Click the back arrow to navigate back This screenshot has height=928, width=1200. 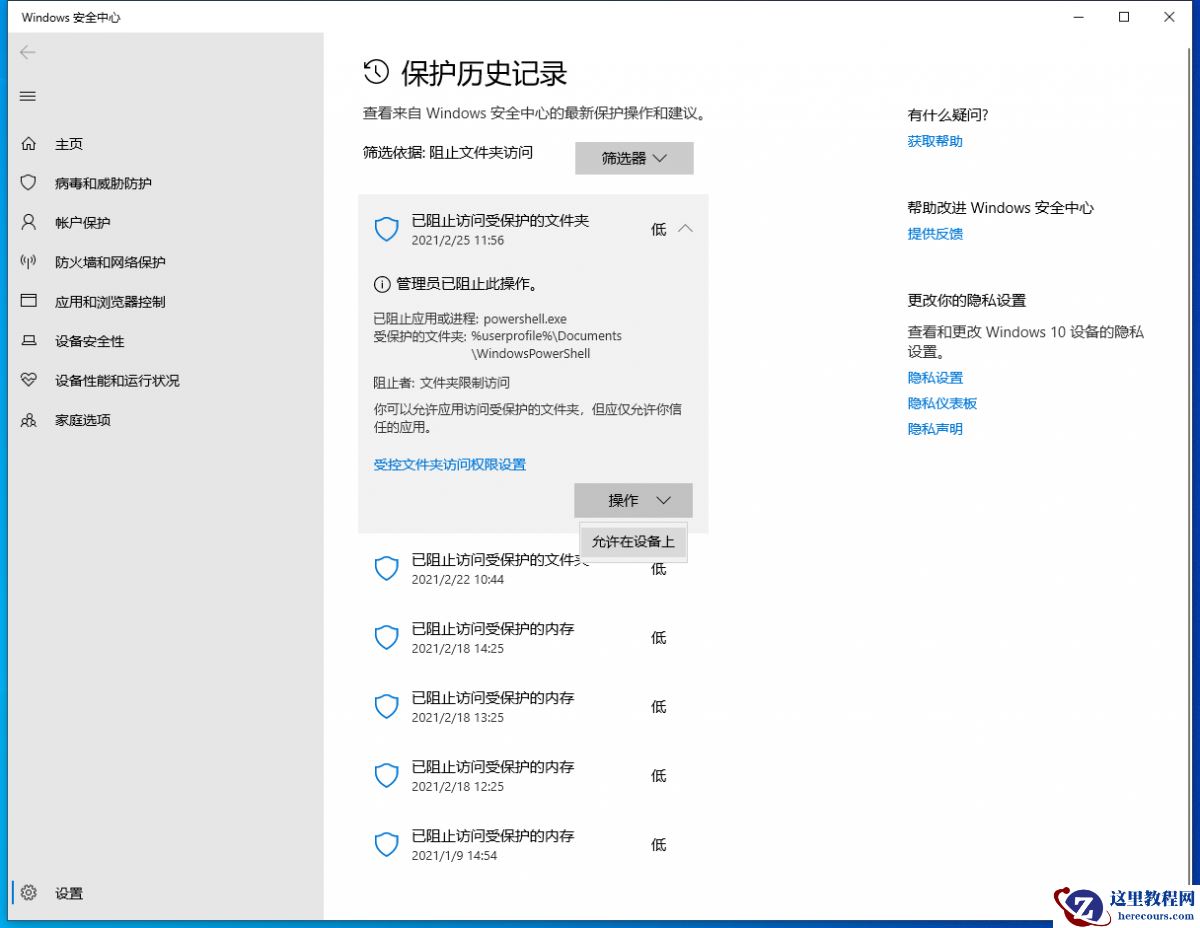[x=27, y=53]
